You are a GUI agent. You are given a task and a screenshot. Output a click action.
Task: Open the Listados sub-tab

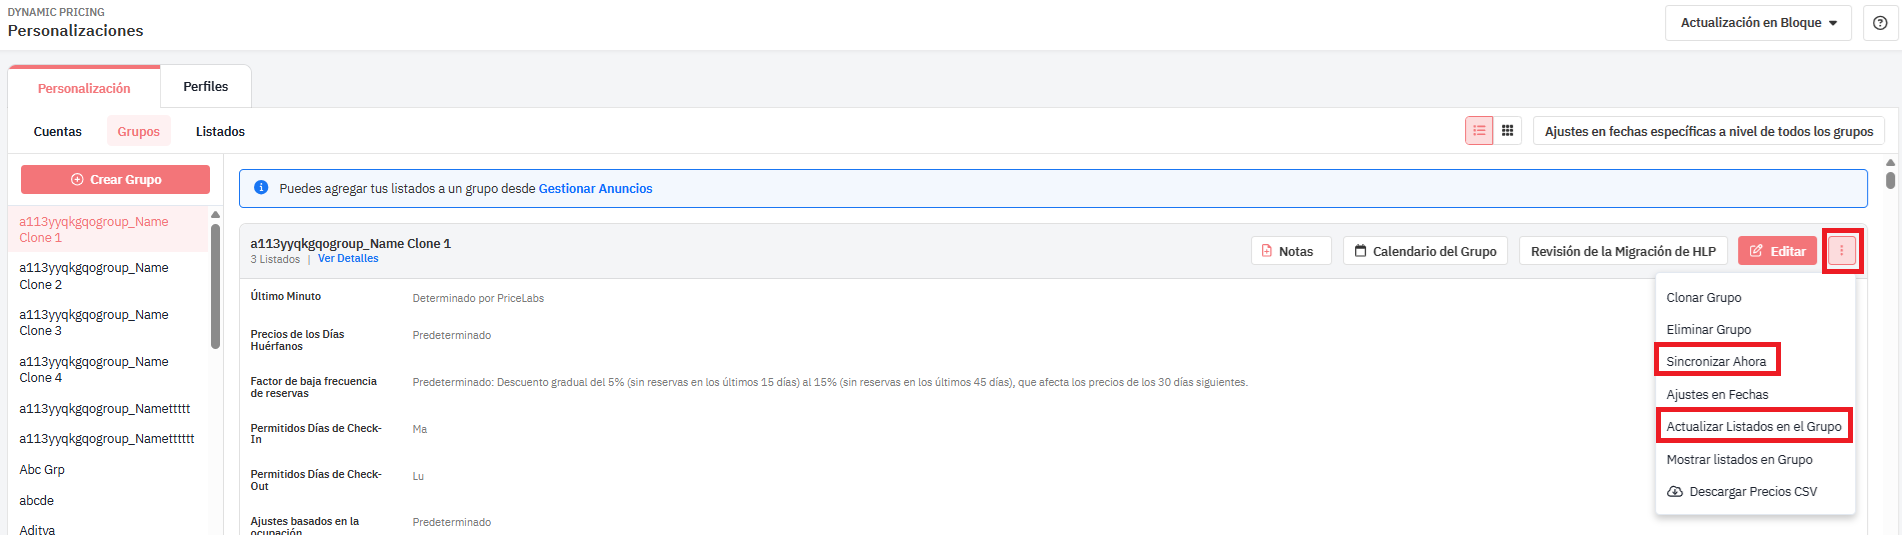click(x=220, y=132)
